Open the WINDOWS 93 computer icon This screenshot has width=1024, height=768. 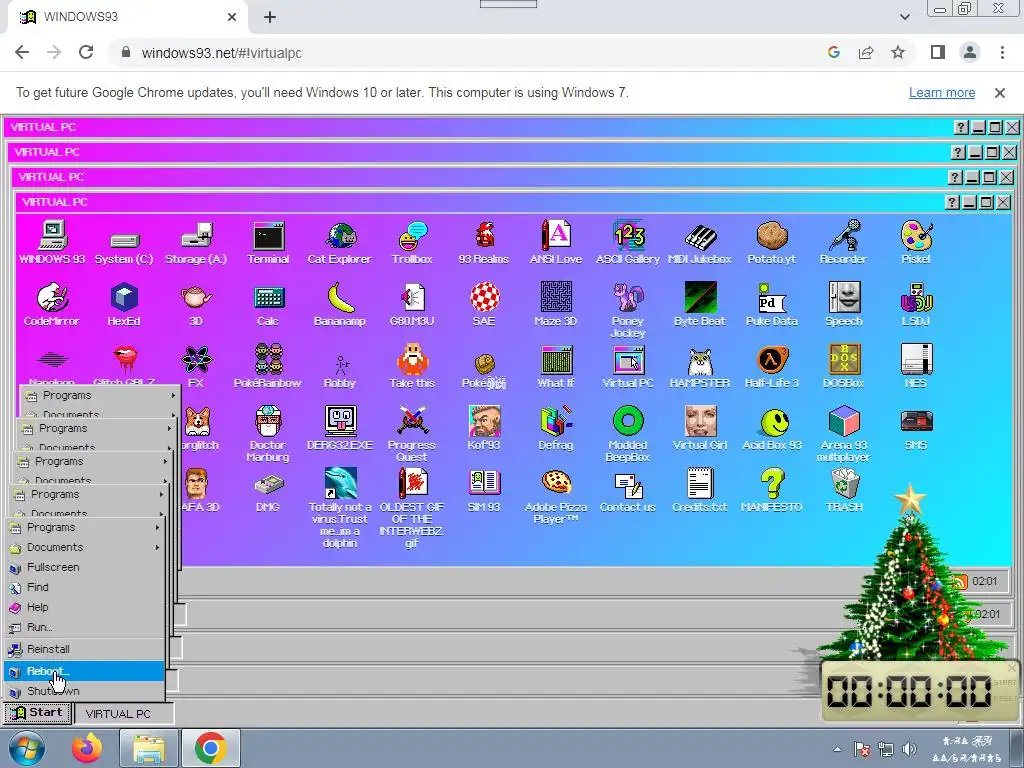click(52, 242)
